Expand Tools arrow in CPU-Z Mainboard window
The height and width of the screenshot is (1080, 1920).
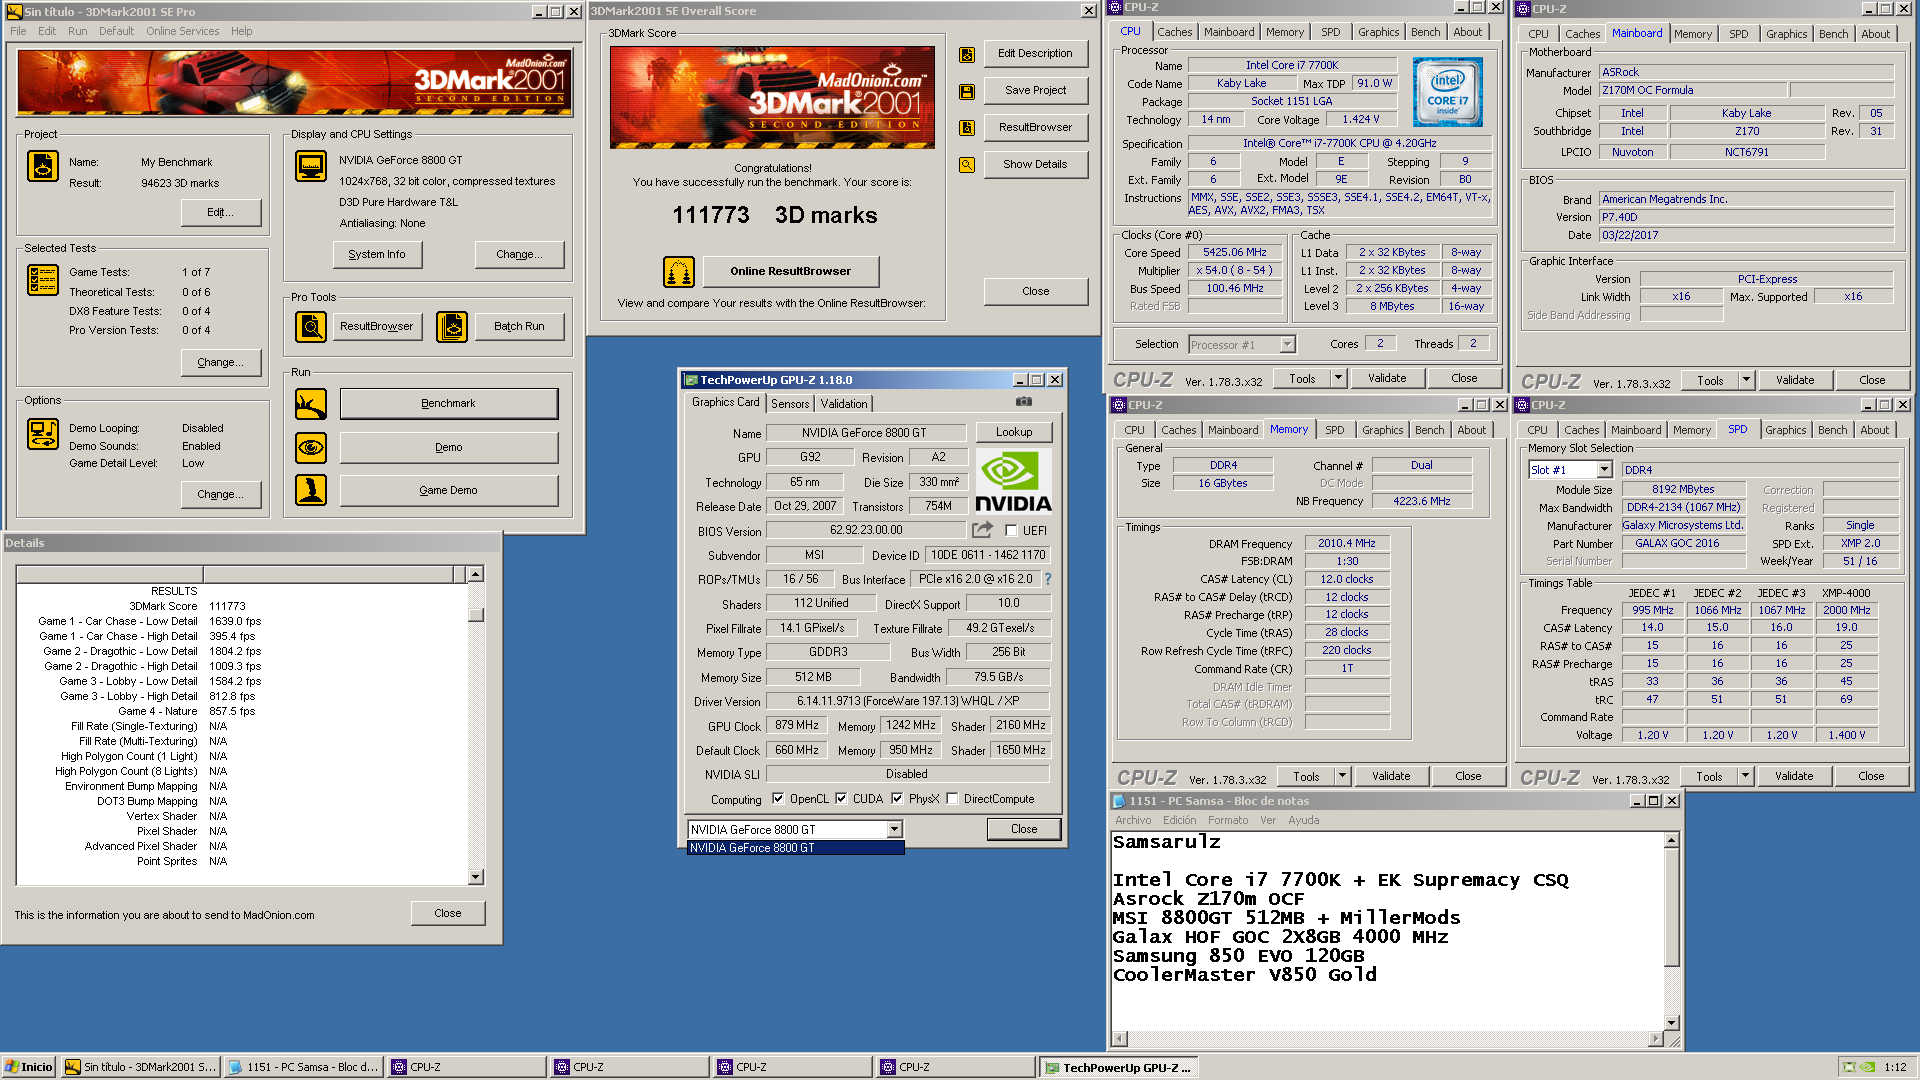1747,380
